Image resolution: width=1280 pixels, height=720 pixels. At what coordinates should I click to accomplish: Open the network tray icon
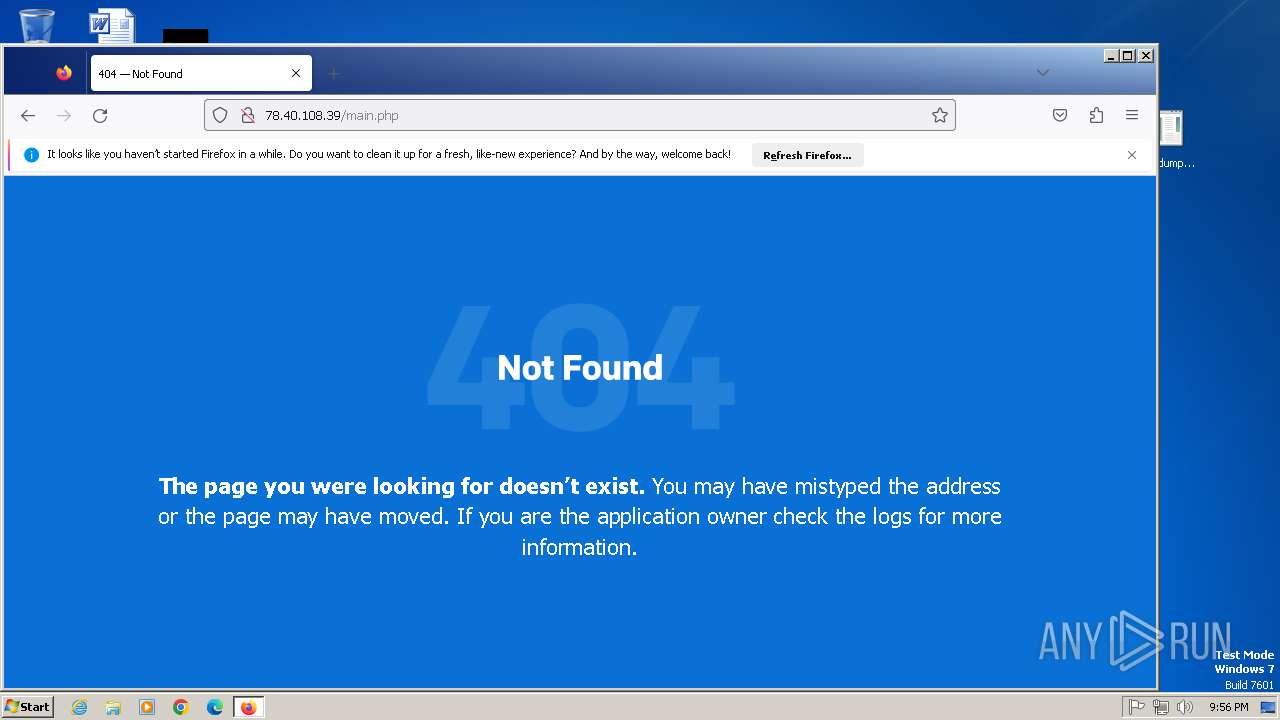(1161, 707)
